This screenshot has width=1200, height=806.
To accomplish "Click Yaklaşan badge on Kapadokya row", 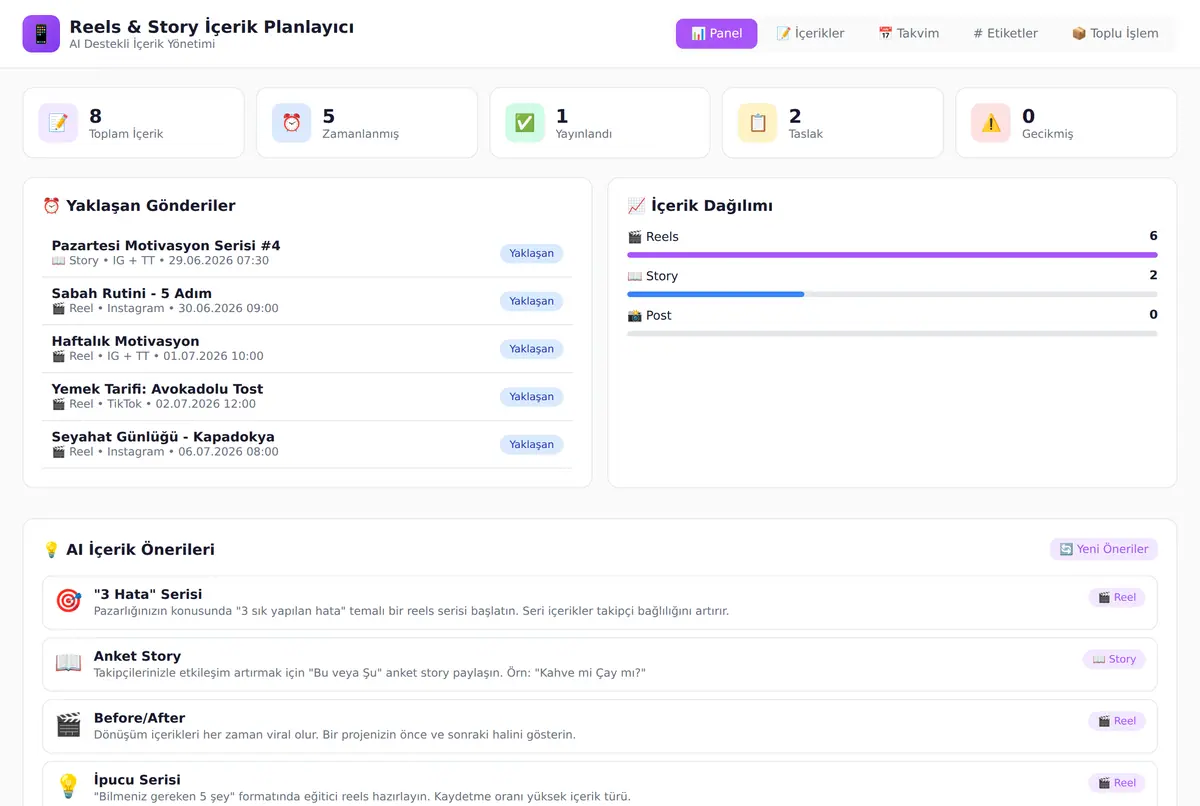I will coord(531,445).
